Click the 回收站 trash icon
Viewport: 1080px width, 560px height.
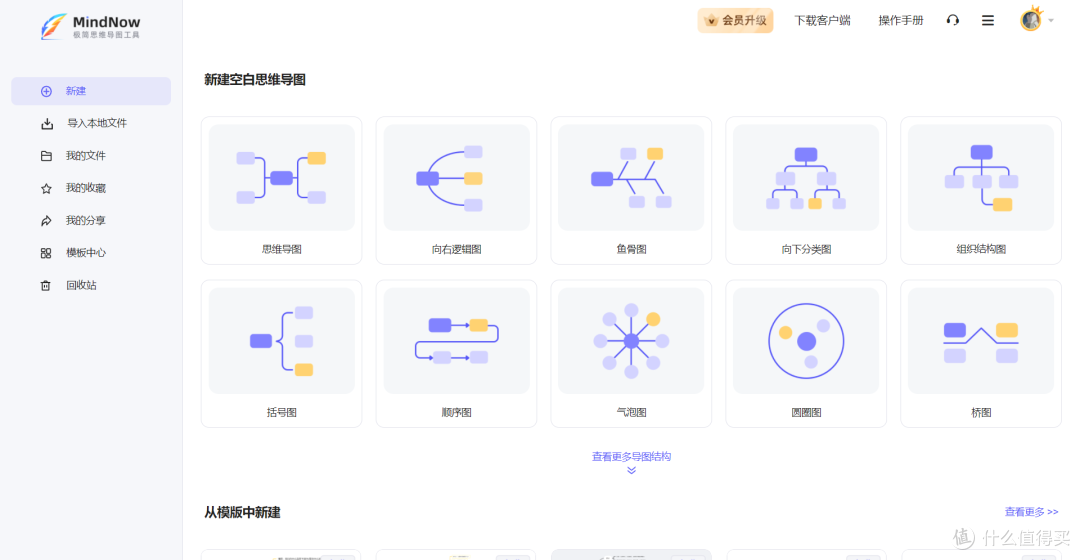pyautogui.click(x=45, y=285)
